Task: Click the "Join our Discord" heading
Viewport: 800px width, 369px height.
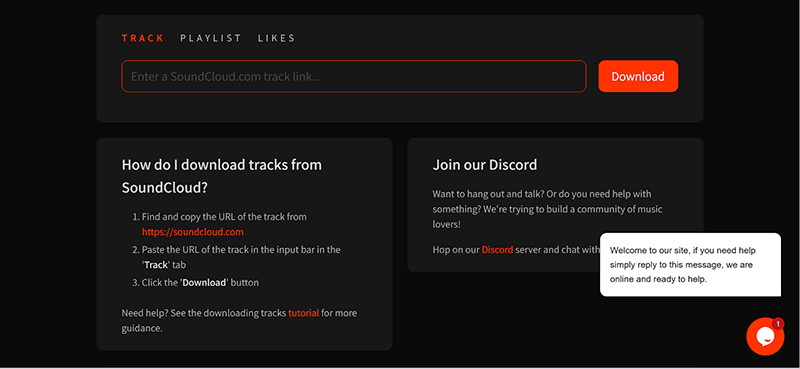Action: tap(485, 165)
